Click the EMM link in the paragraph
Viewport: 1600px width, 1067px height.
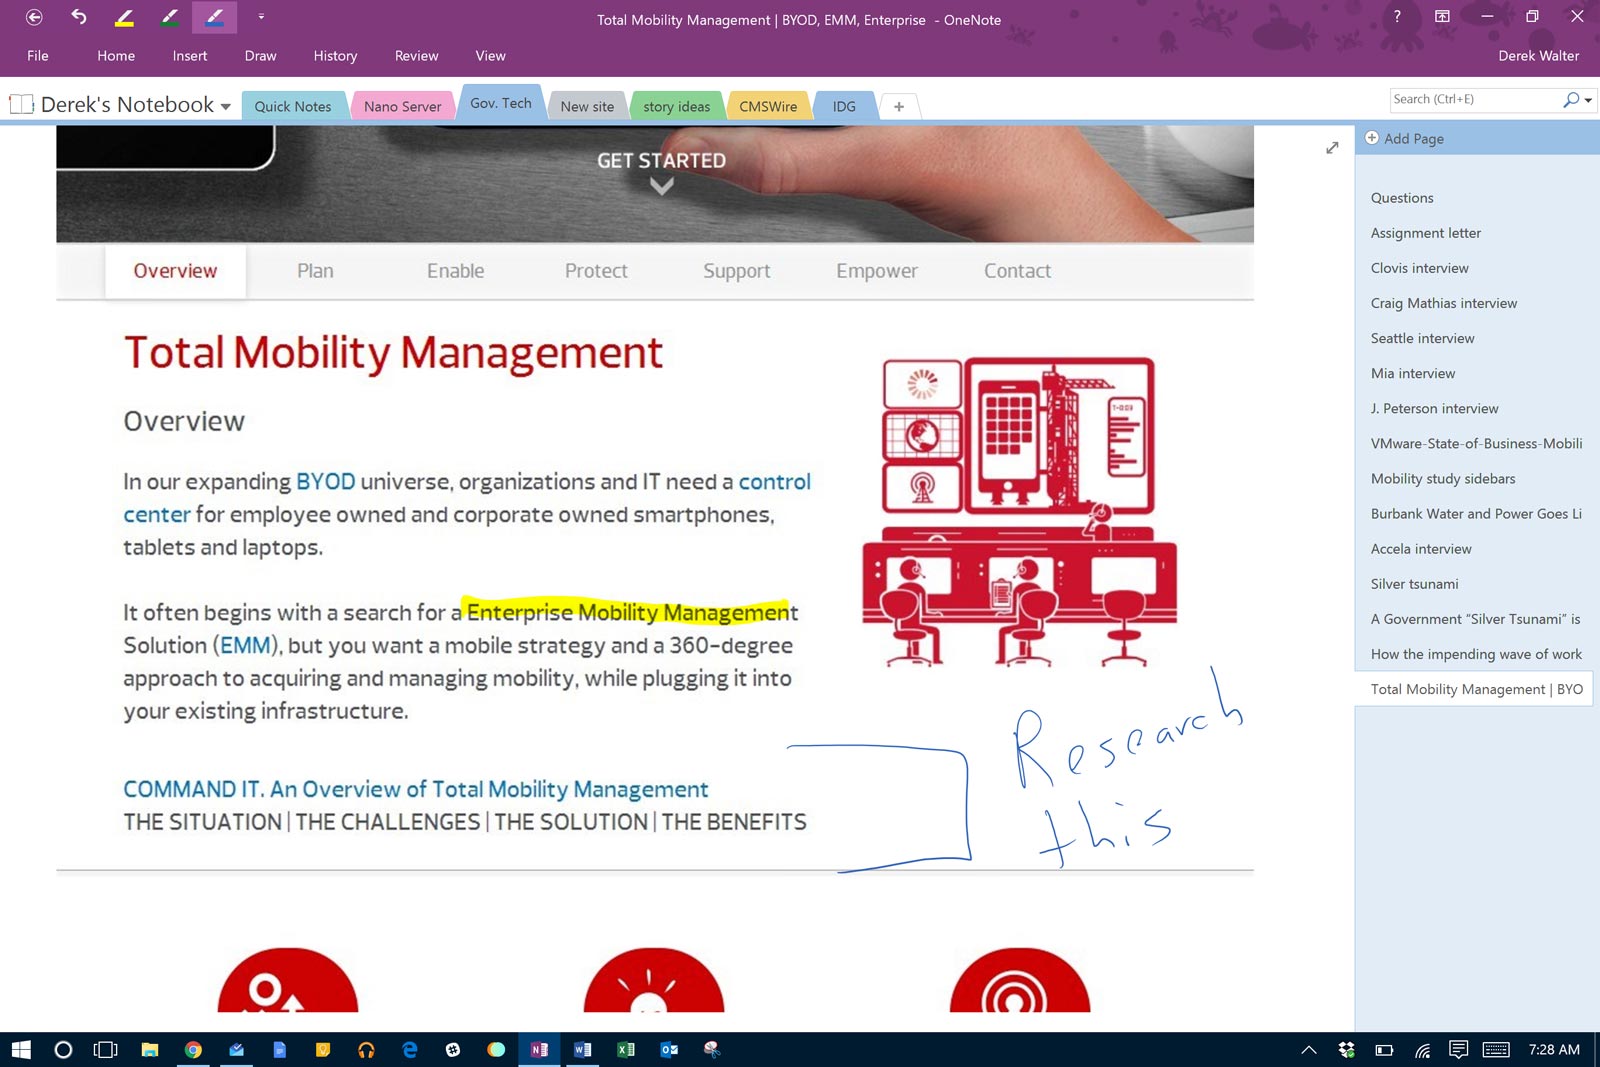(245, 646)
